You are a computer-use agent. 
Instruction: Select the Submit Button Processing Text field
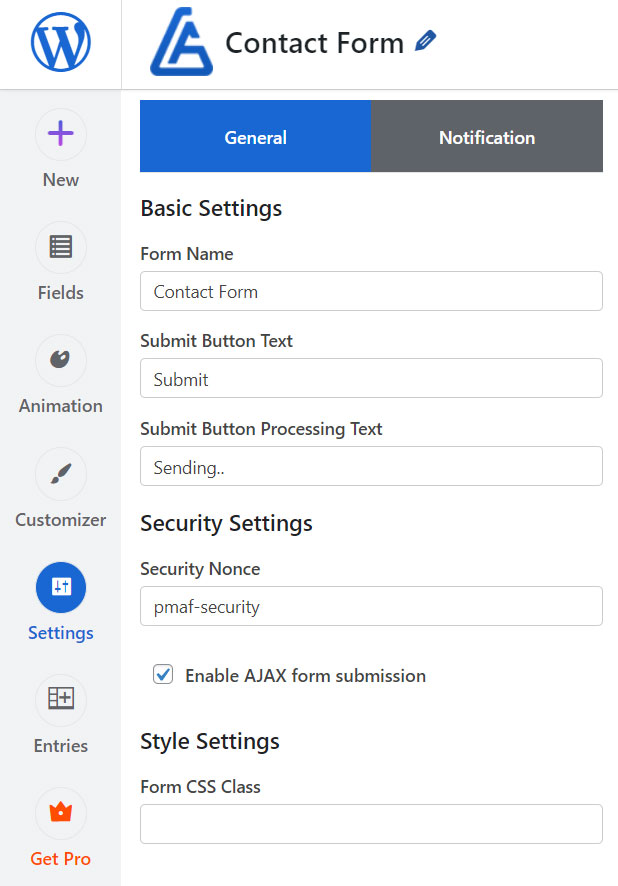click(371, 466)
